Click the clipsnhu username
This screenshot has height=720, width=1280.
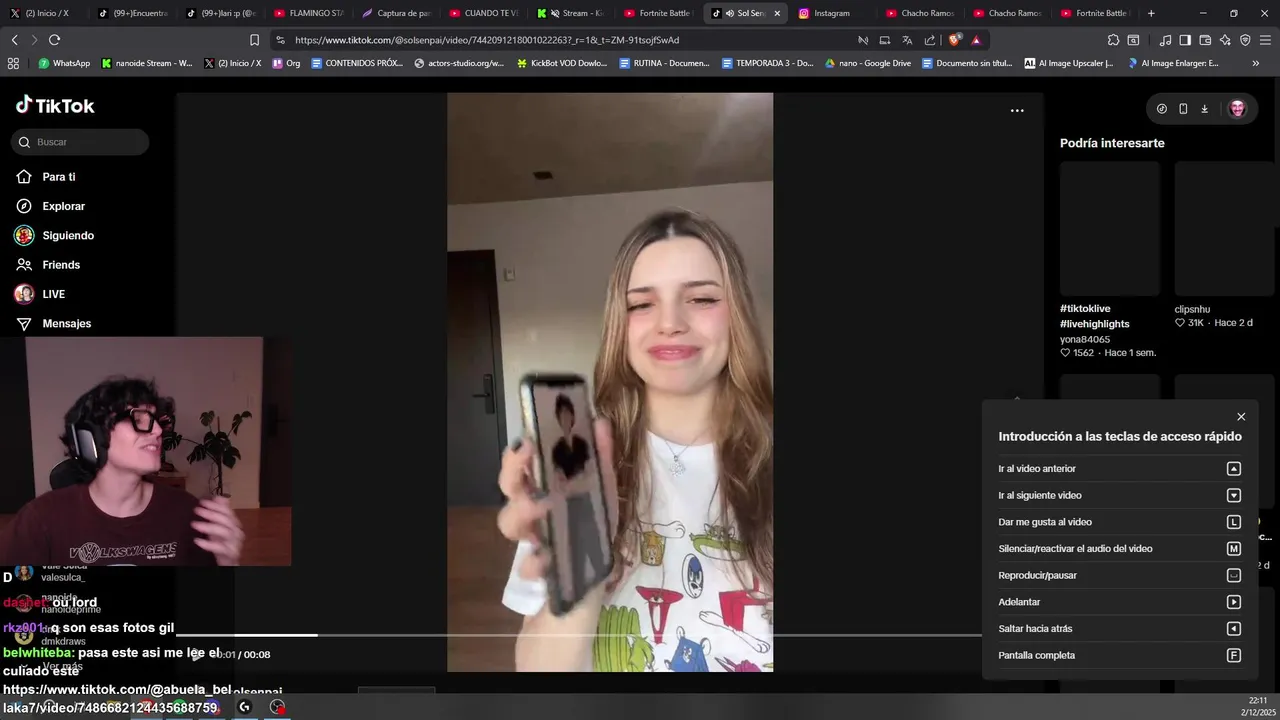point(1192,309)
